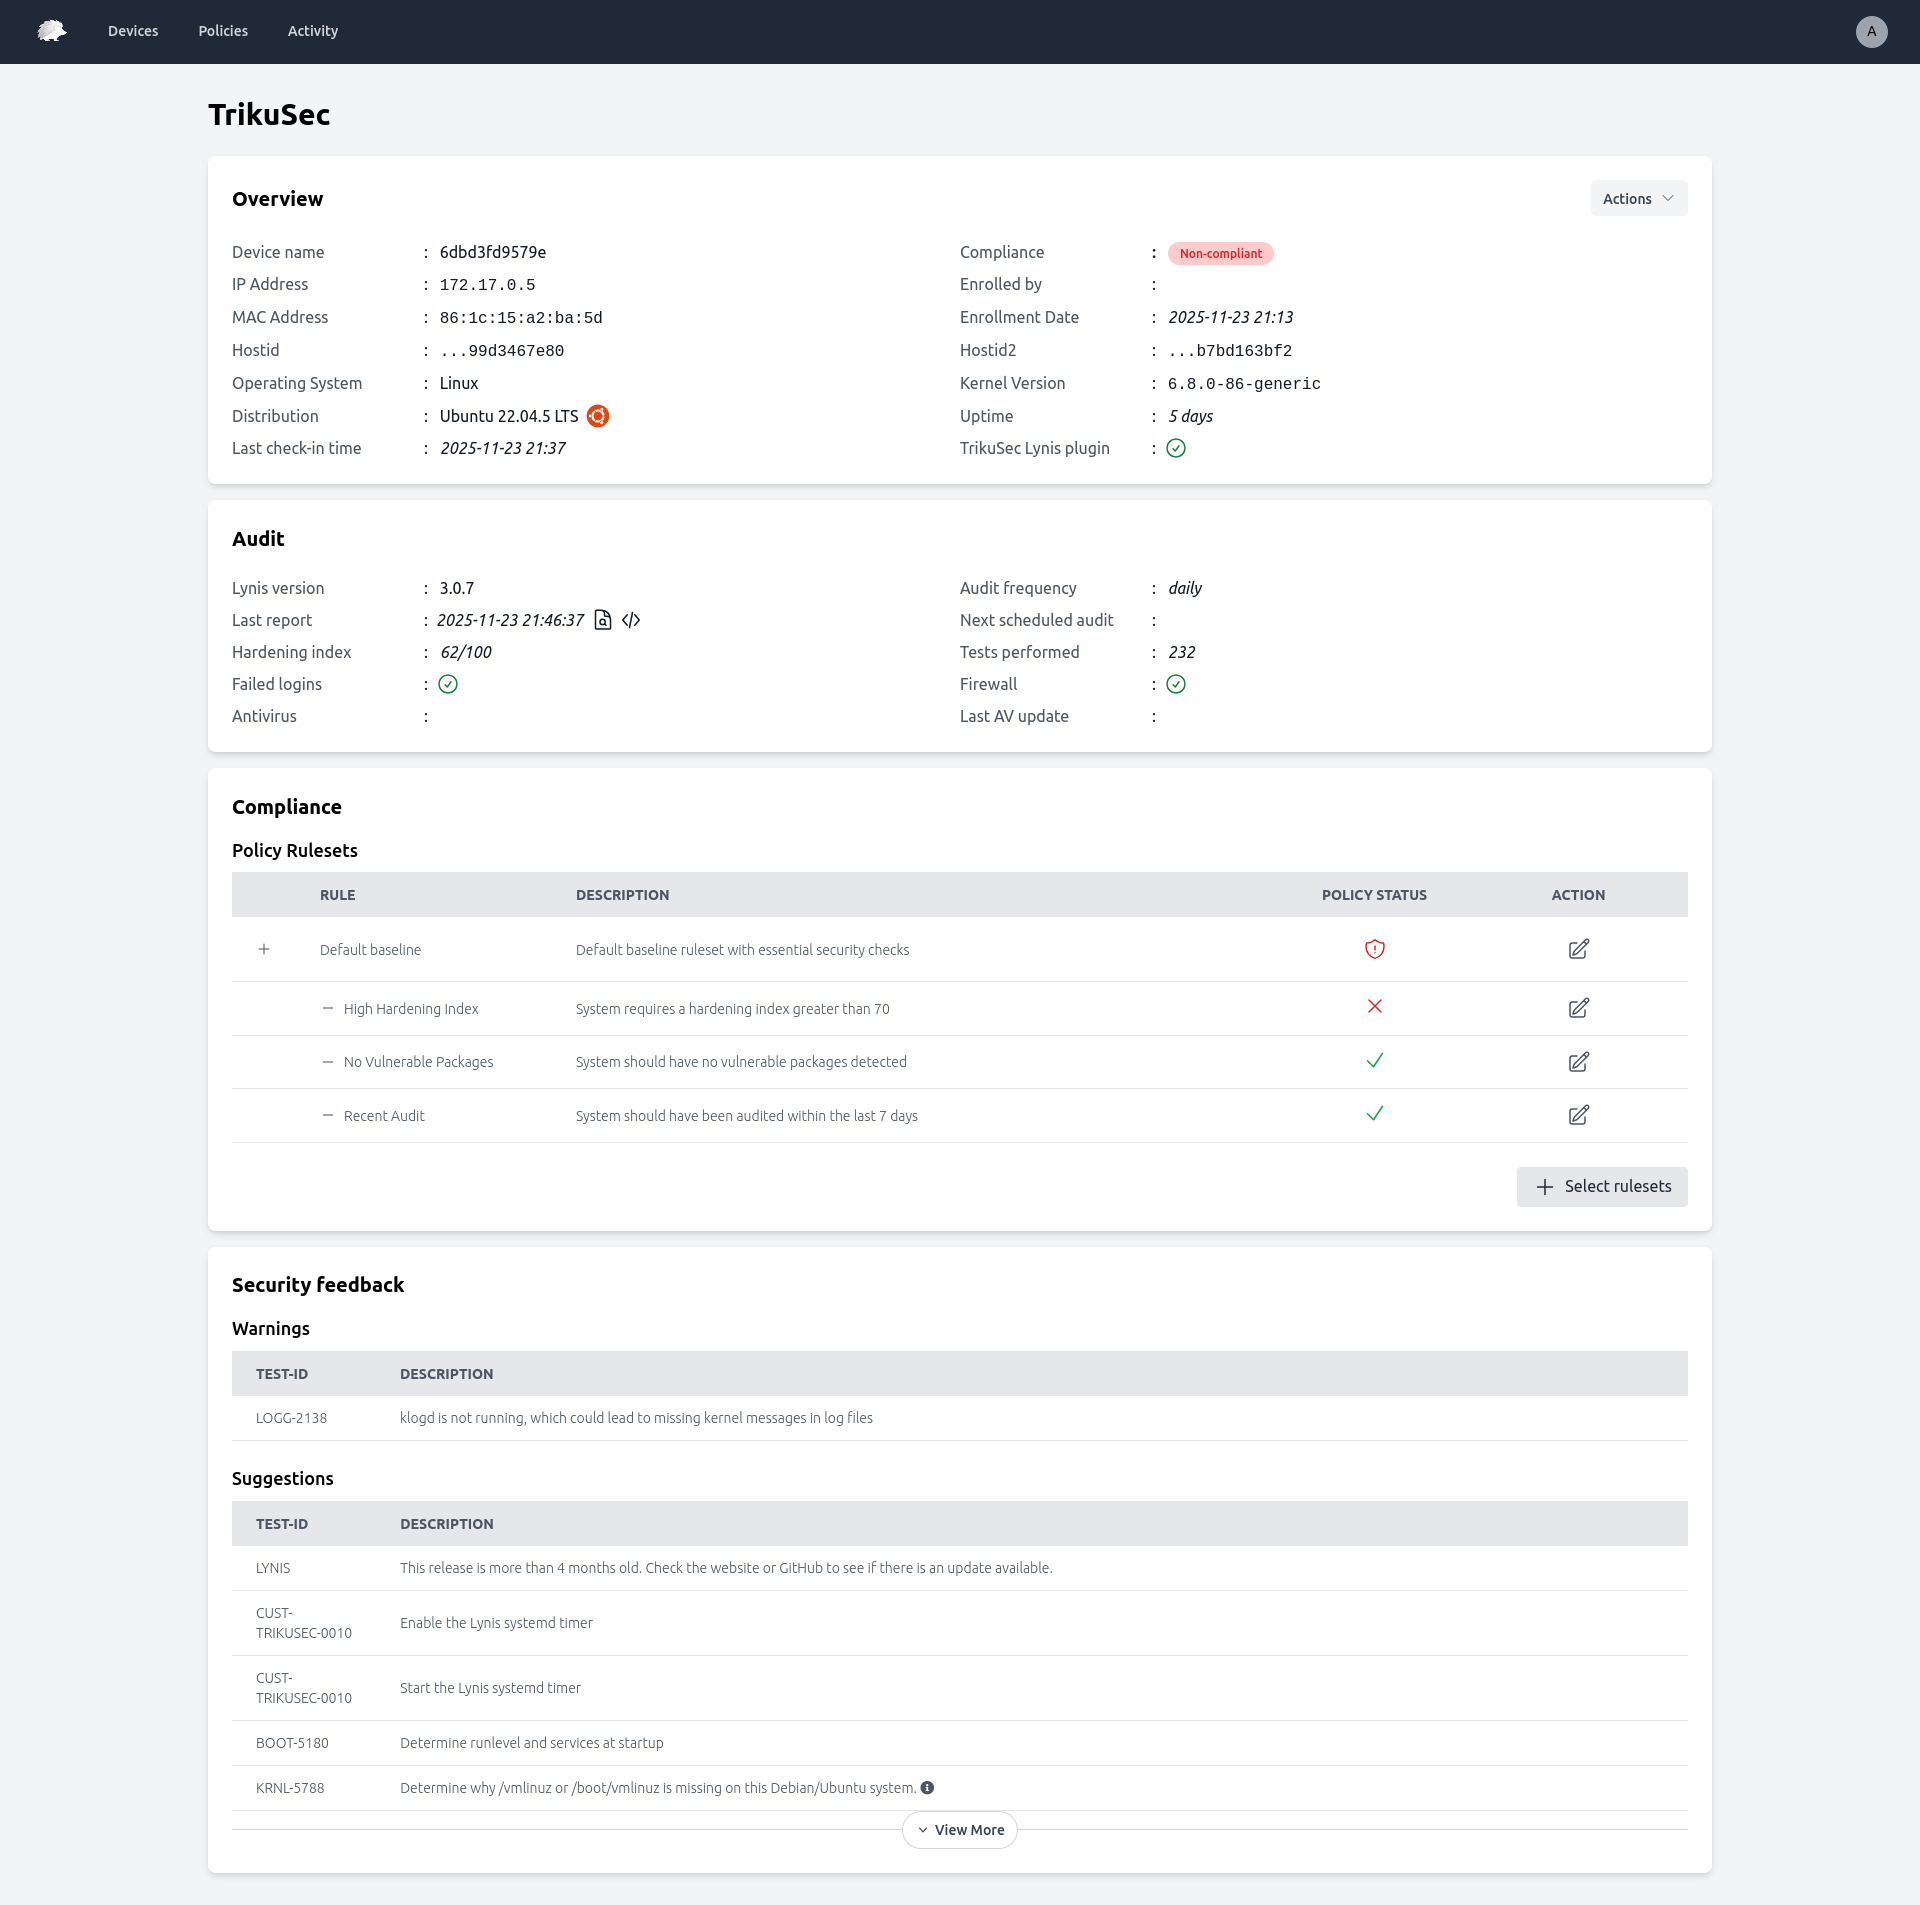Click the red shield alert on Default baseline
Screen dimensions: 1920x1905
[1375, 949]
